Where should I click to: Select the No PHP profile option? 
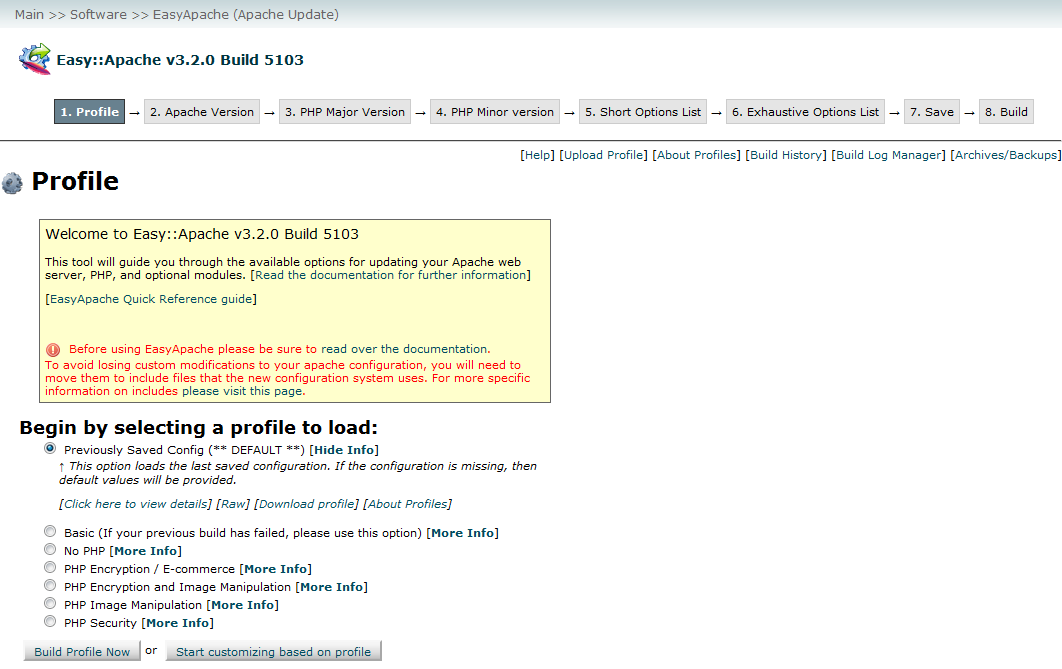pos(50,550)
